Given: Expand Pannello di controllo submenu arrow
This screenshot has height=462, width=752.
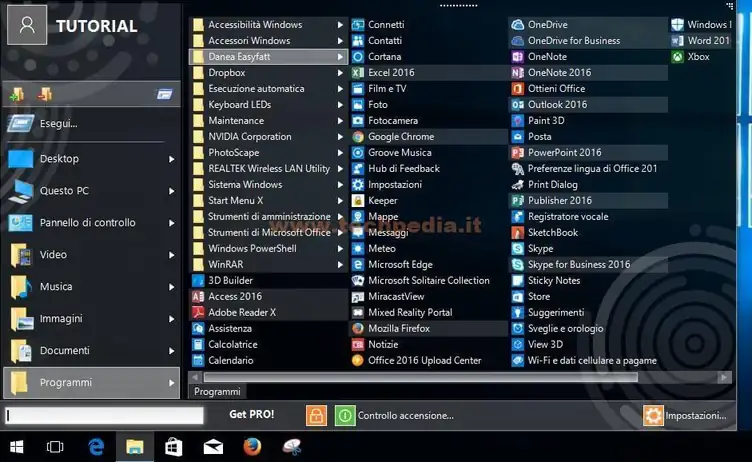Looking at the screenshot, I should point(171,223).
